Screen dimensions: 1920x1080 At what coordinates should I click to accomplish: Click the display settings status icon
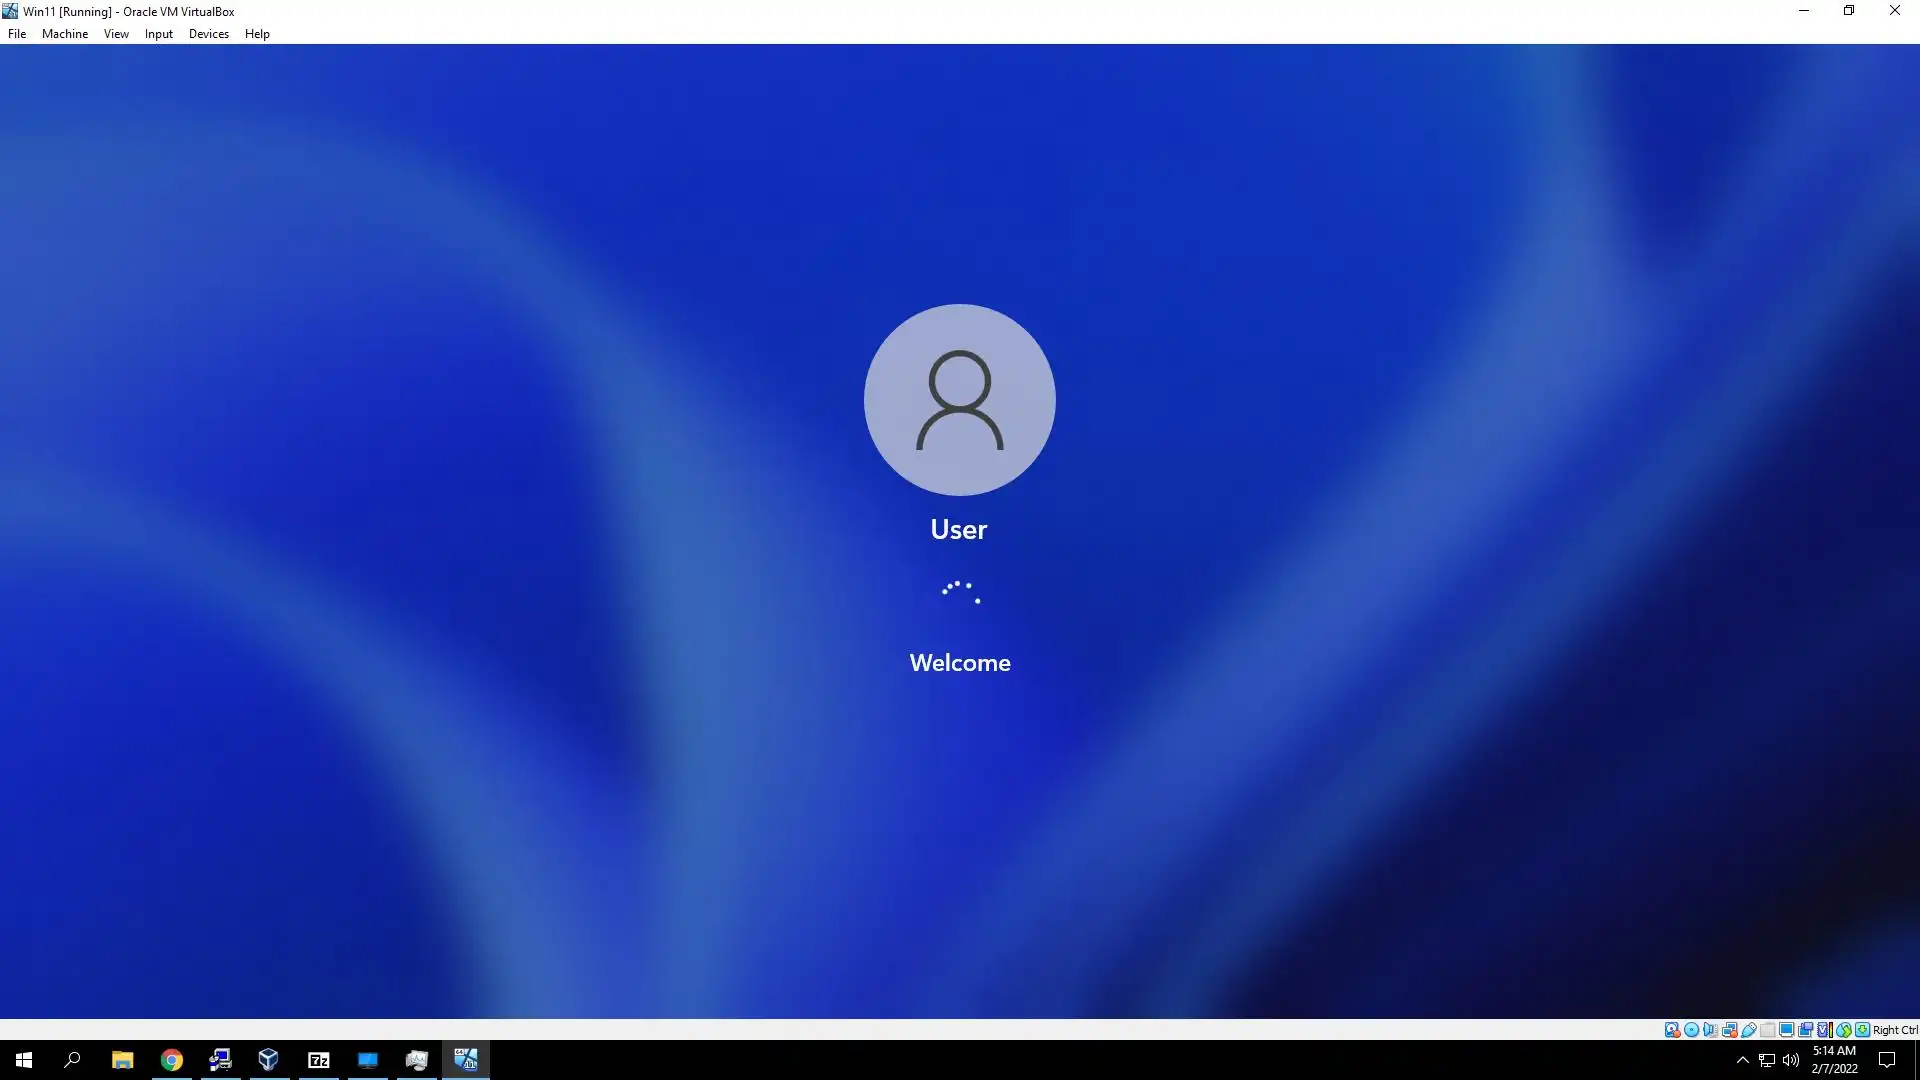click(x=1786, y=1030)
